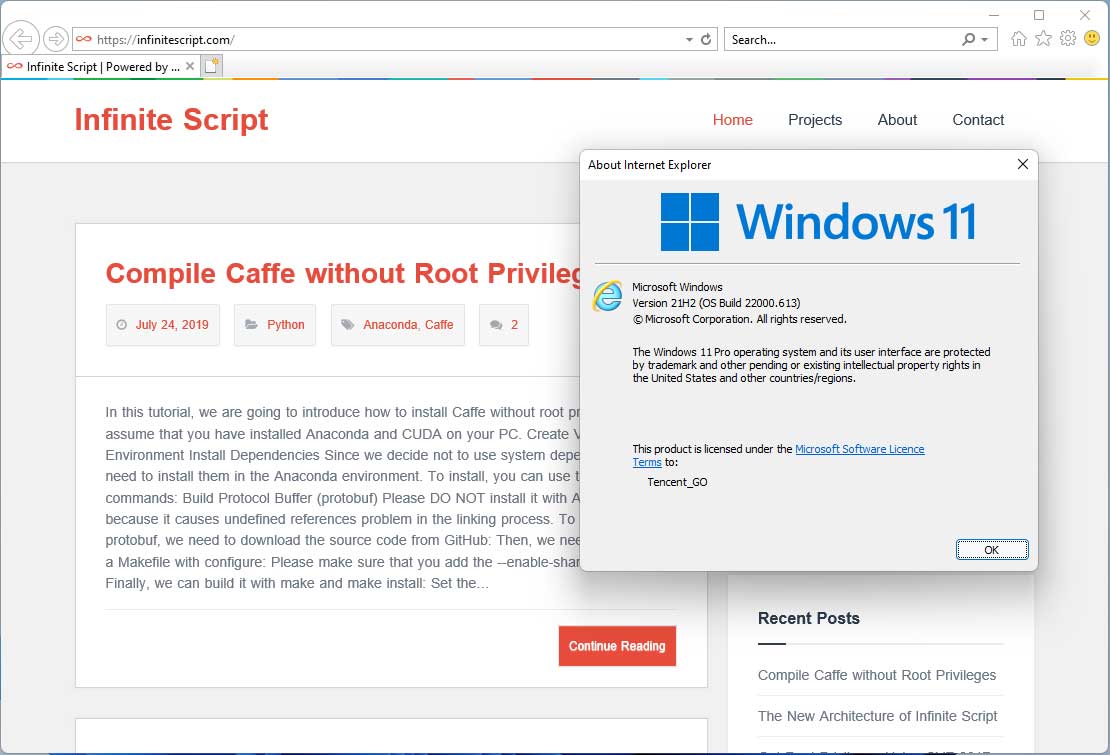
Task: Click the Search... input box
Action: pos(842,40)
